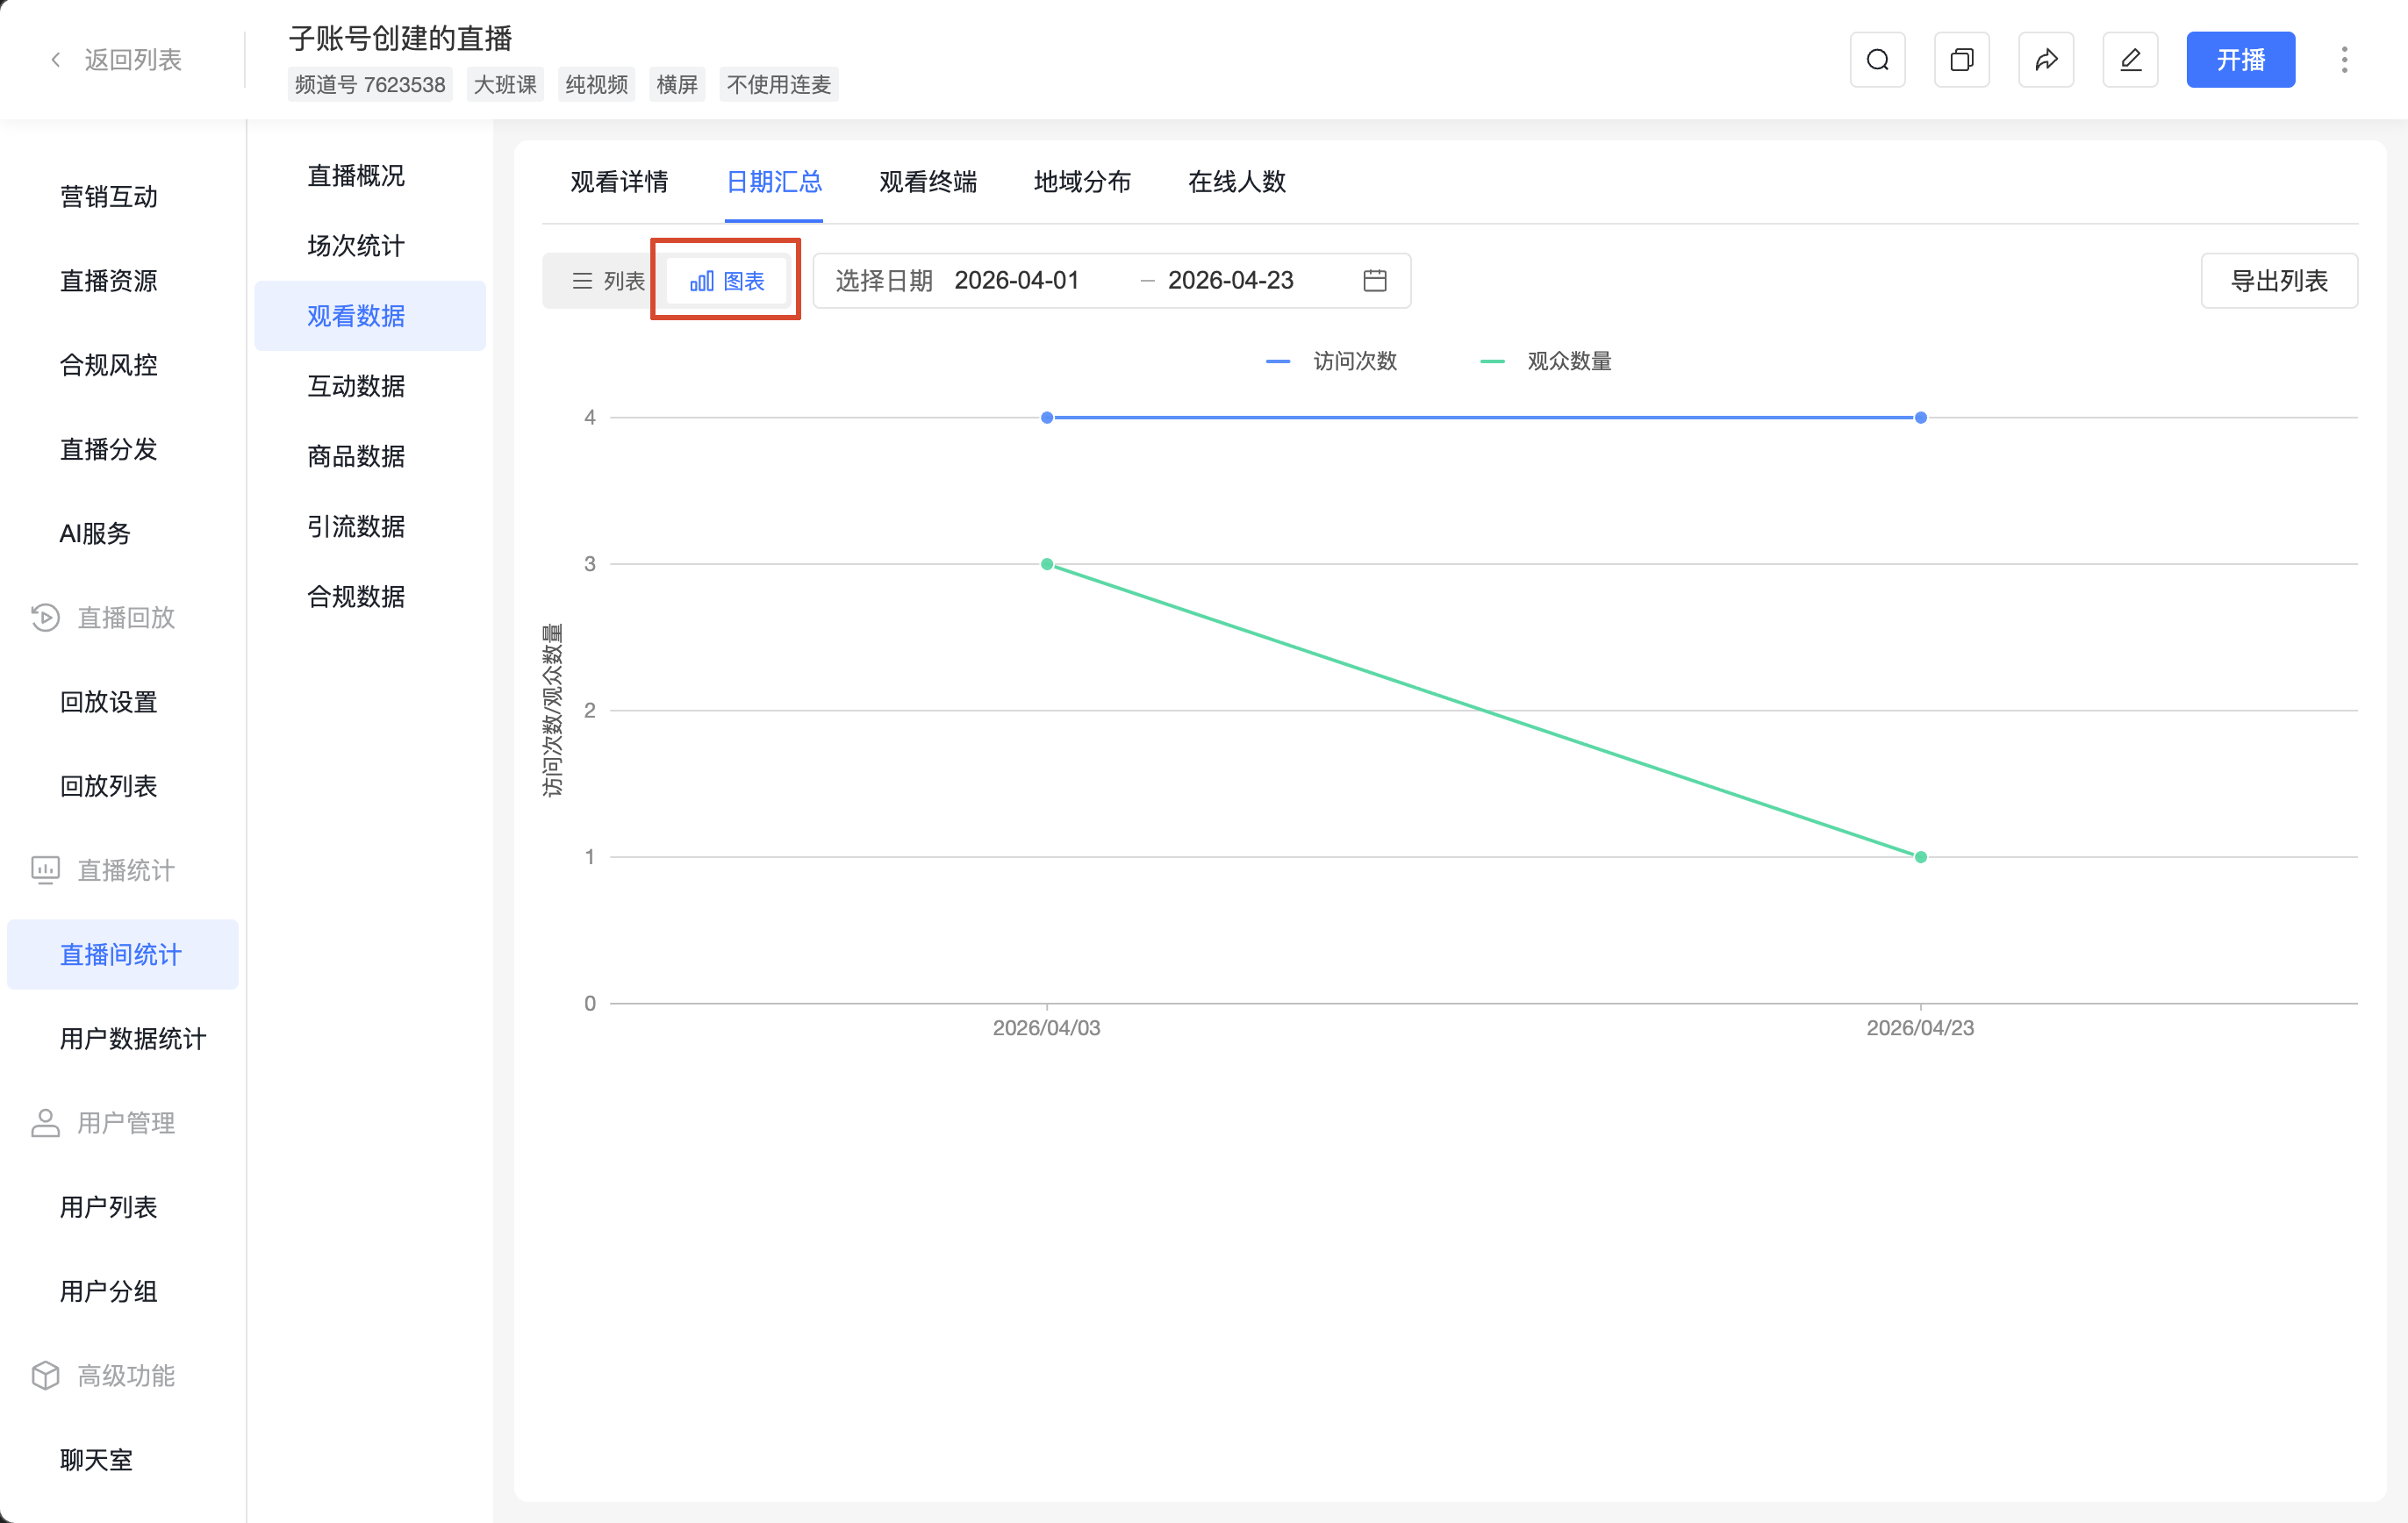
Task: Click the blue 访问次数 point at 2026/04/23
Action: [x=1920, y=418]
